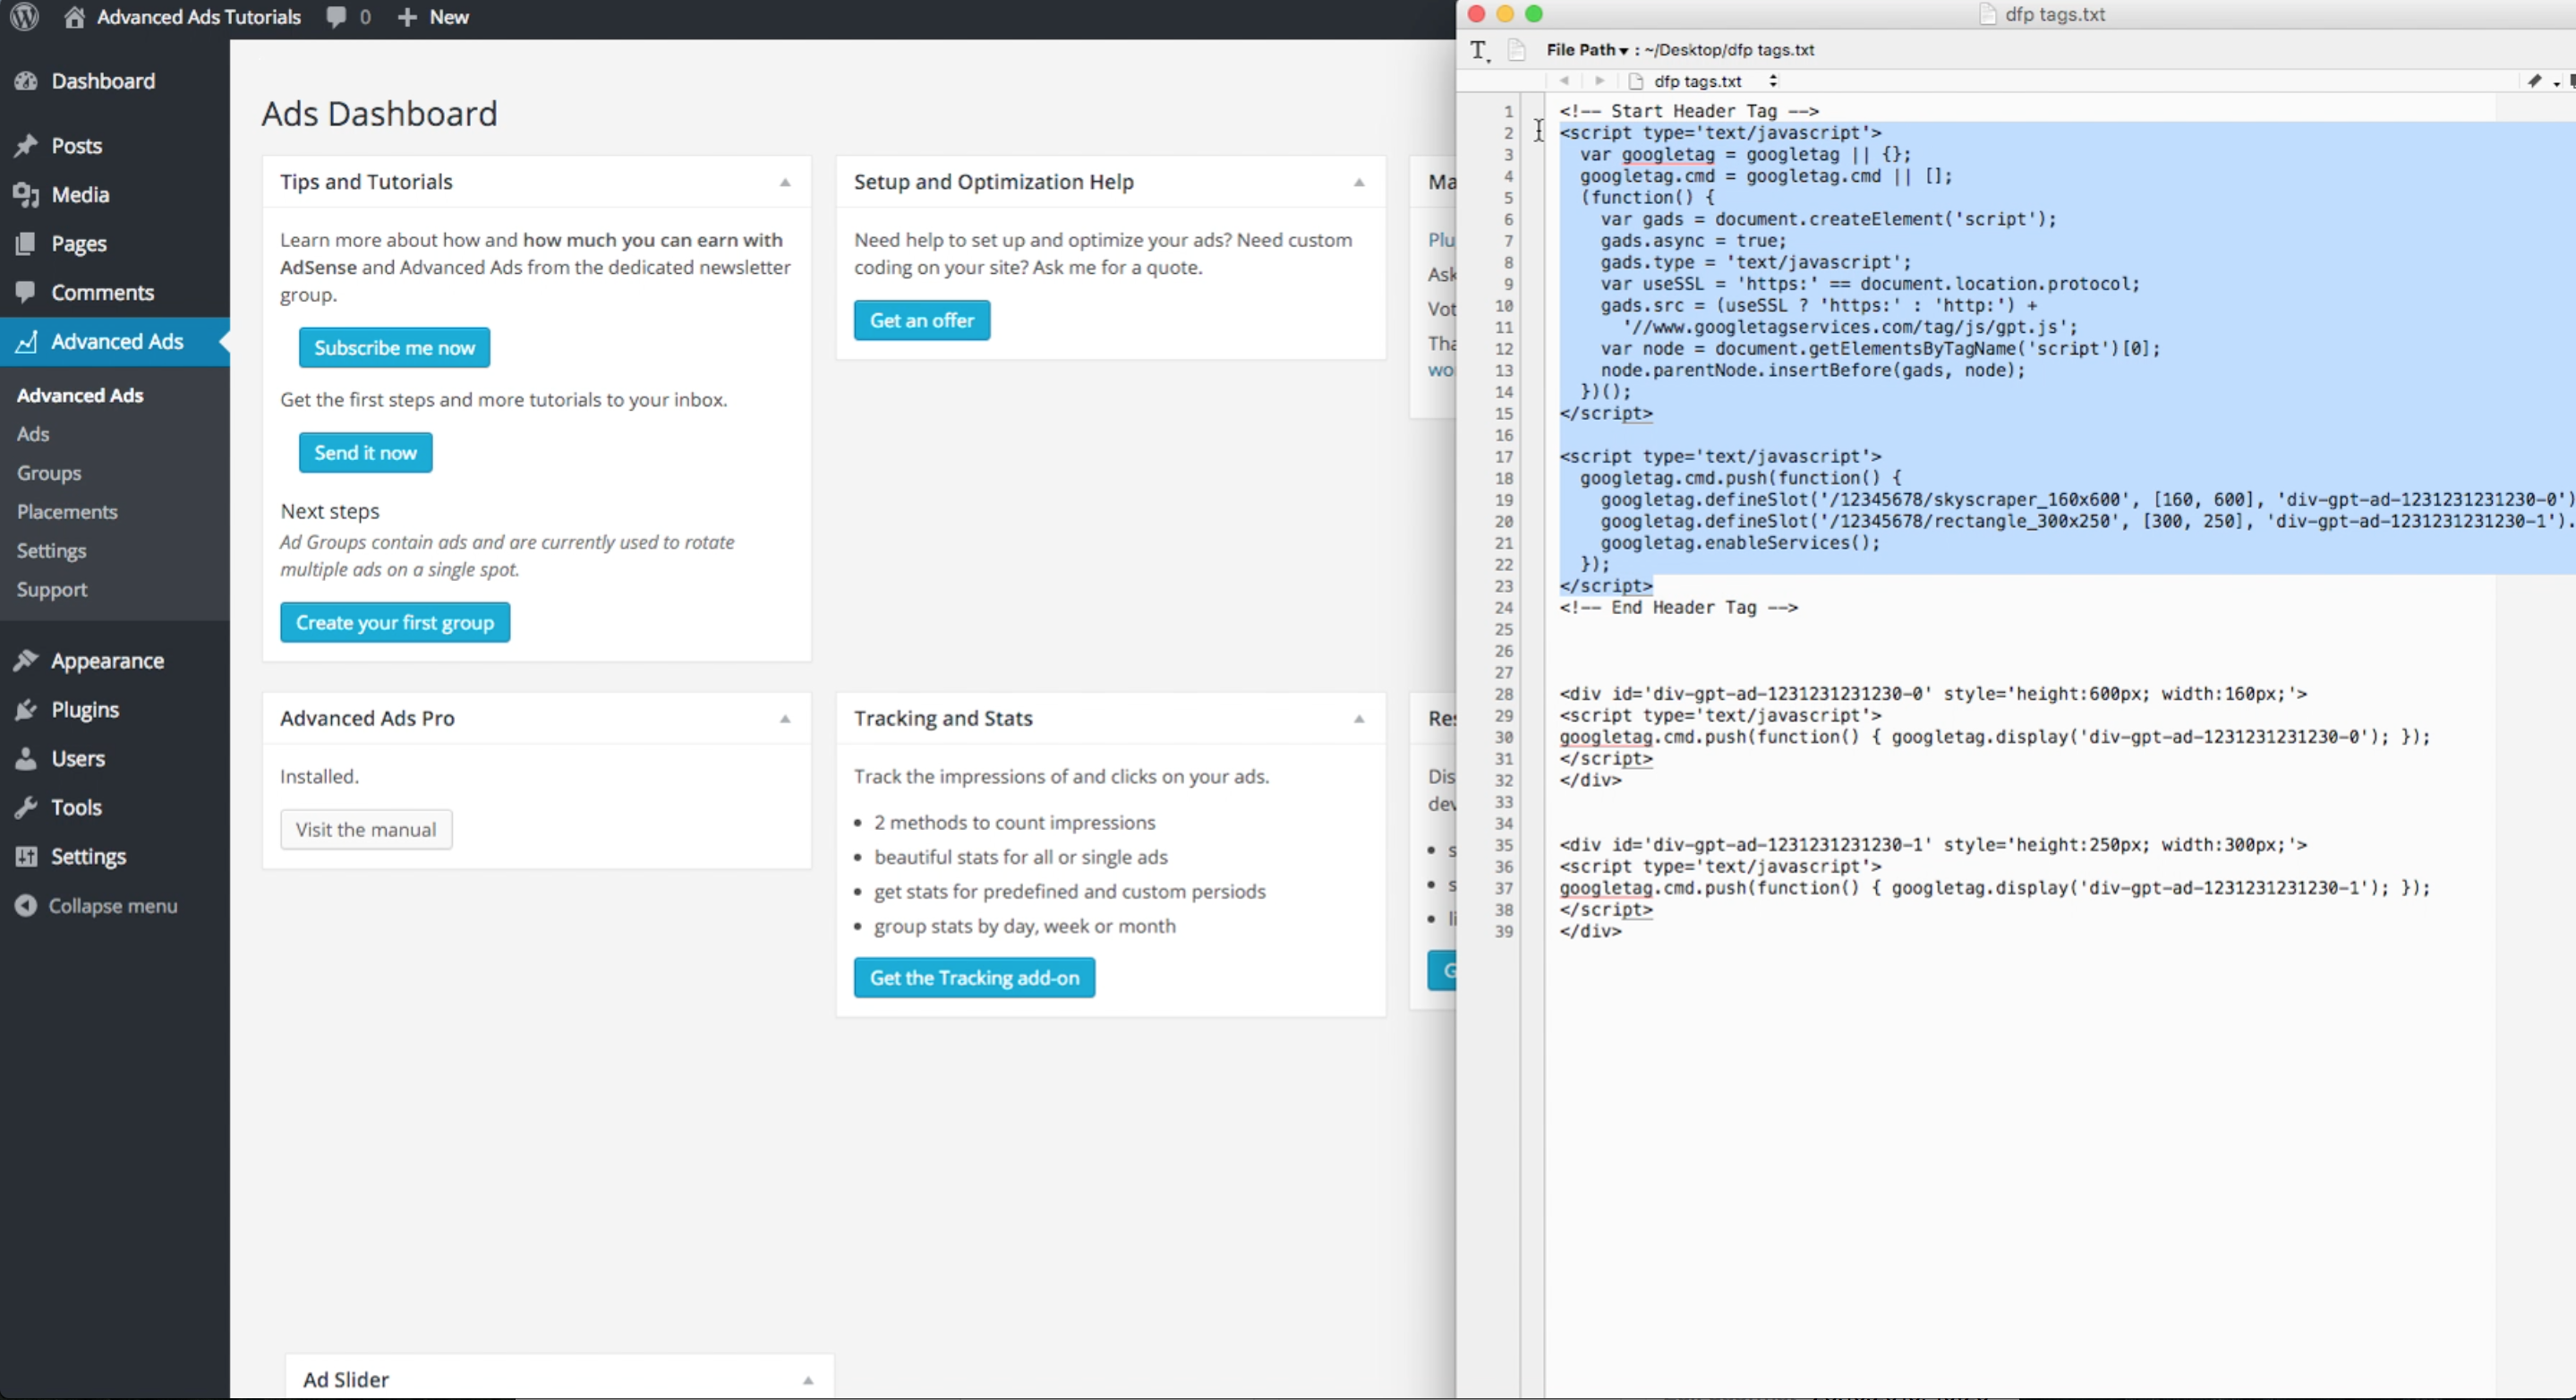Toggle file path navigation forward arrow
This screenshot has width=2576, height=1400.
pos(1600,80)
